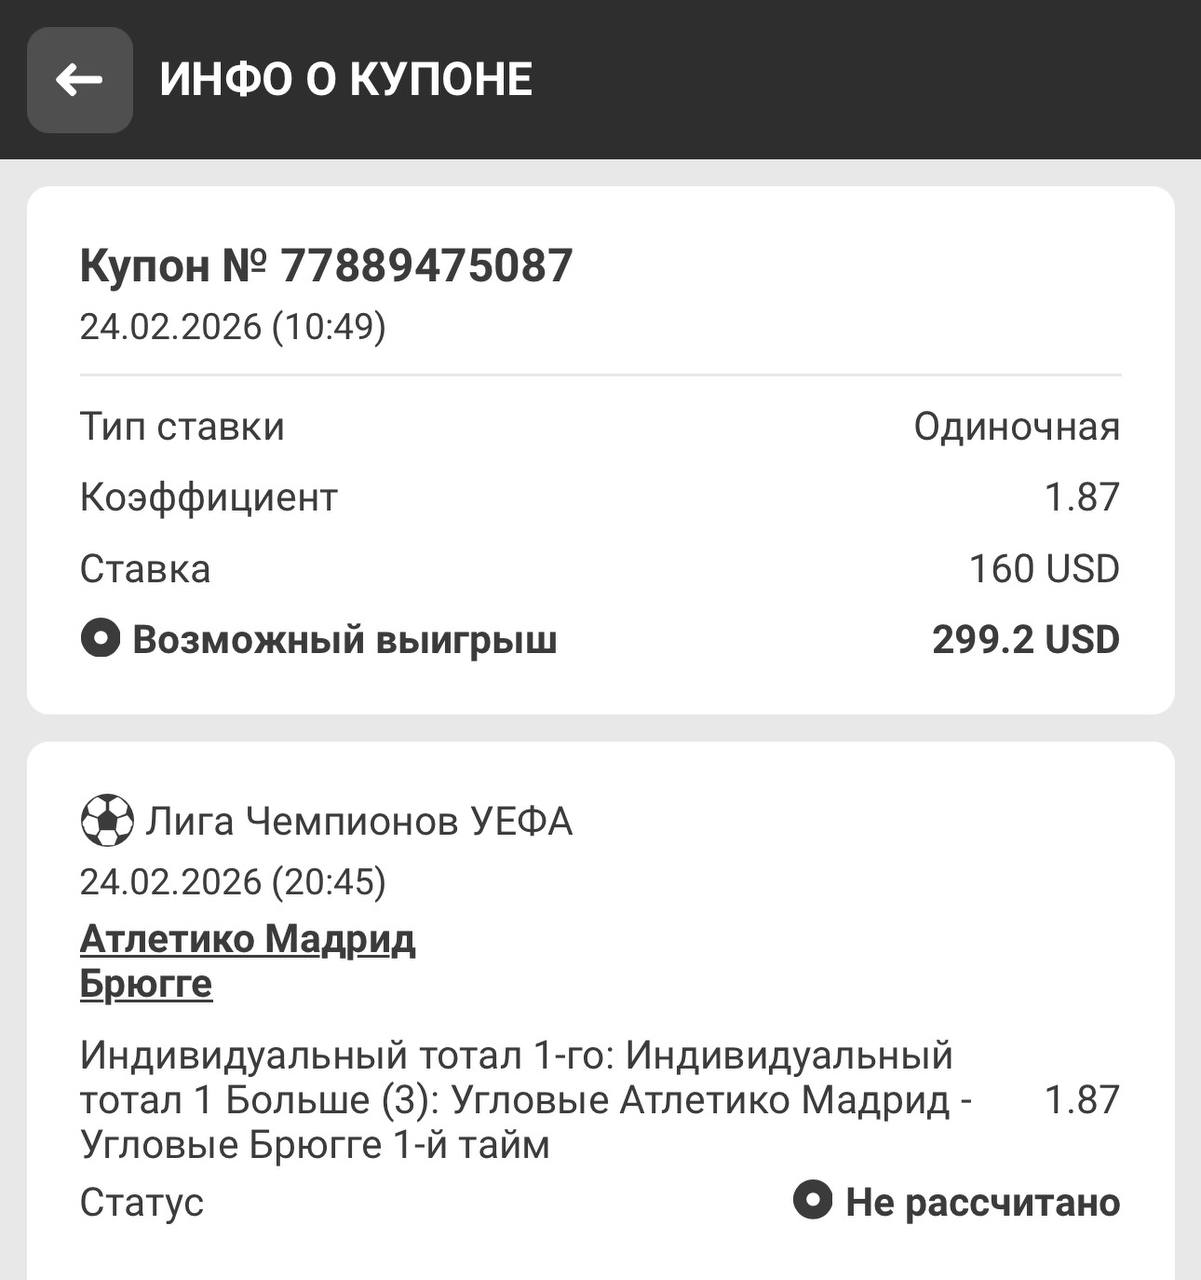Click the Не рассчитано status text
The image size is (1201, 1280).
tap(982, 1202)
